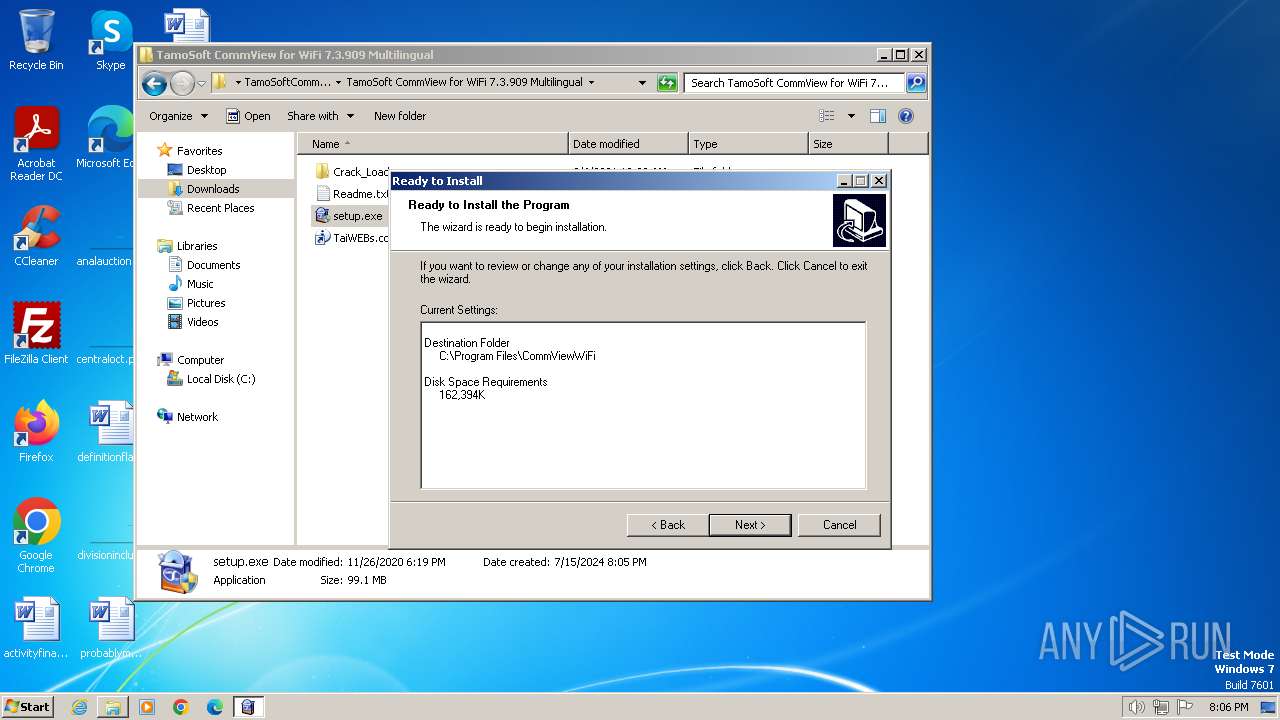The image size is (1280, 720).
Task: Open Internet Explorer from the taskbar
Action: [x=79, y=707]
